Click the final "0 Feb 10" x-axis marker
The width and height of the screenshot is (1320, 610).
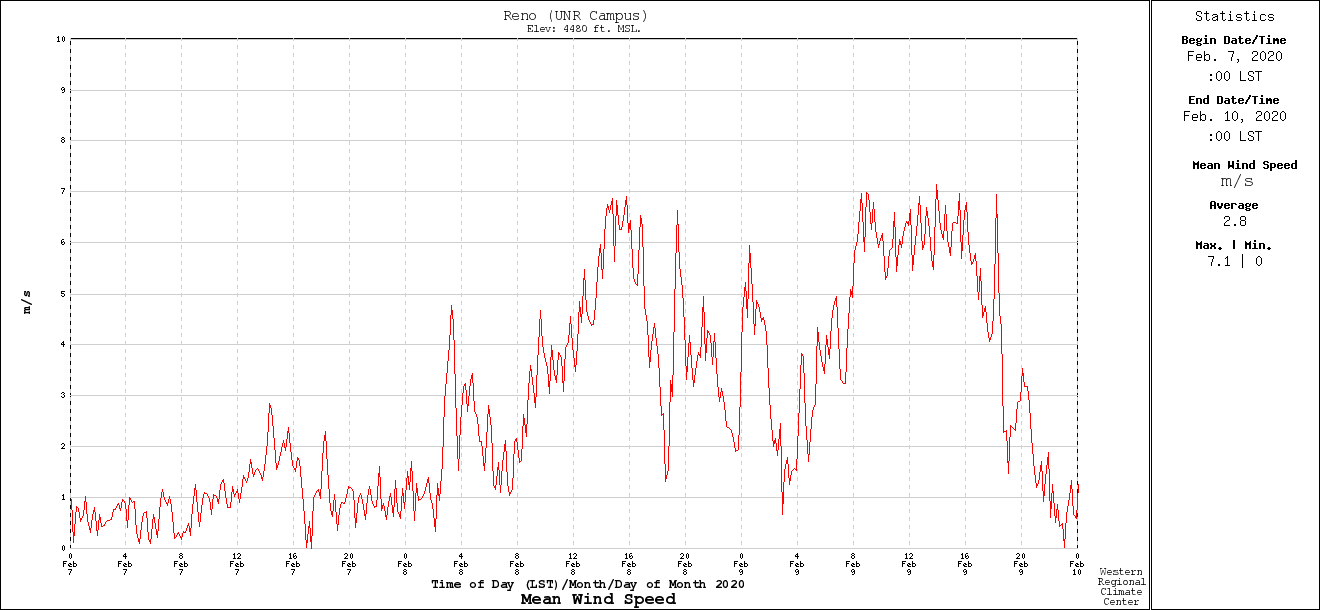tap(1077, 563)
